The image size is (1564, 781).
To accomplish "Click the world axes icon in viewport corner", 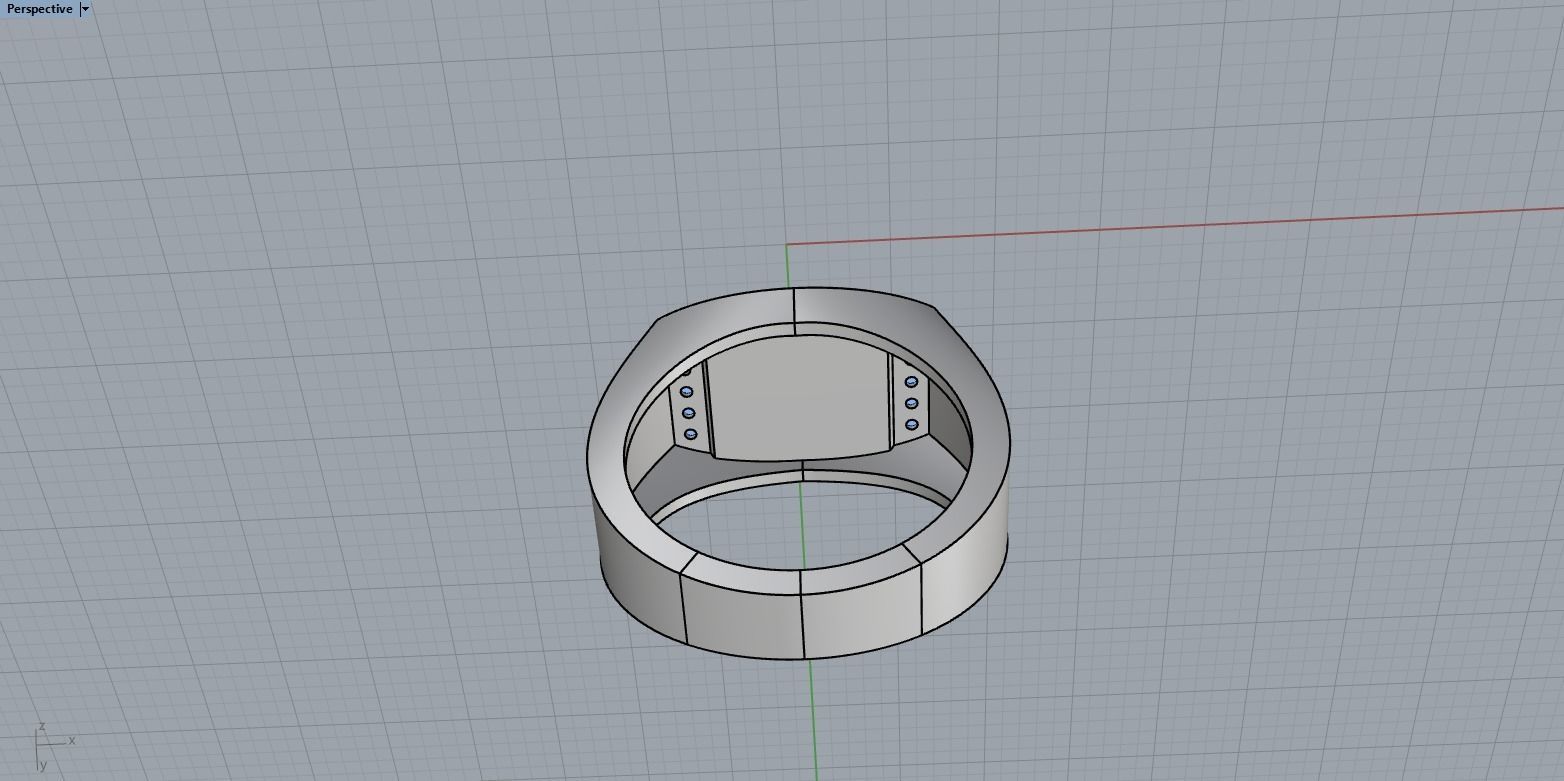I will (54, 745).
